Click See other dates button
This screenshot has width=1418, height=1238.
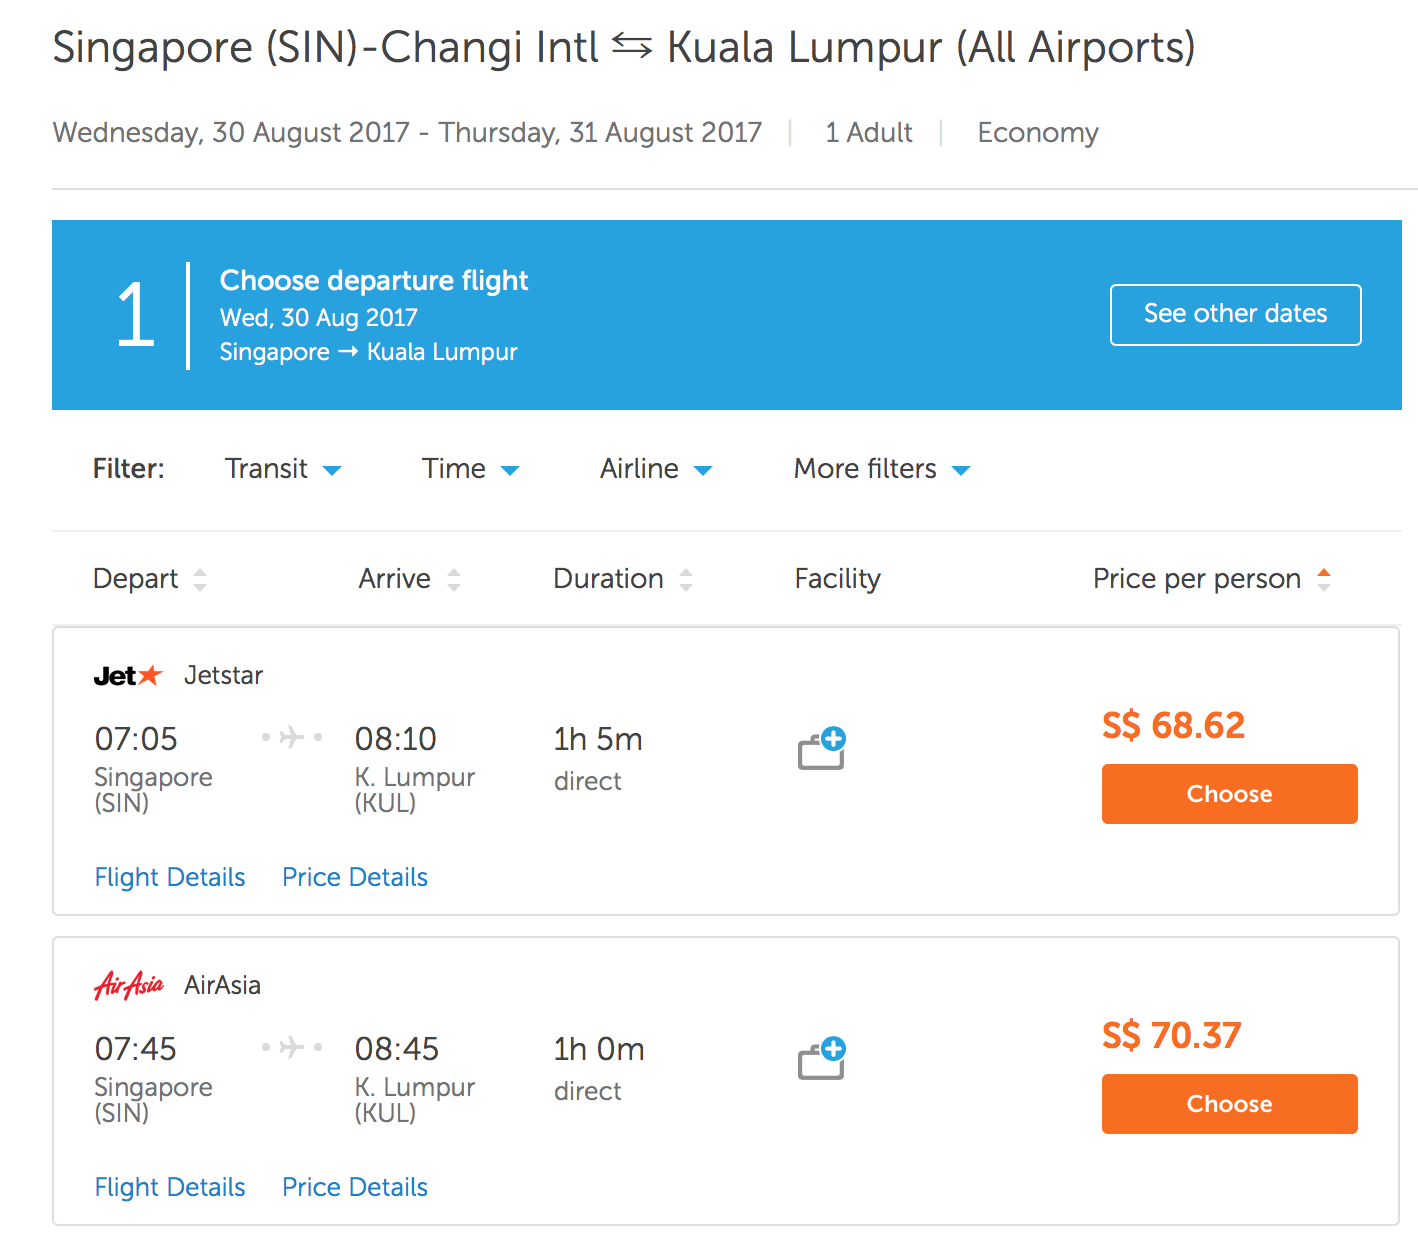[x=1235, y=314]
